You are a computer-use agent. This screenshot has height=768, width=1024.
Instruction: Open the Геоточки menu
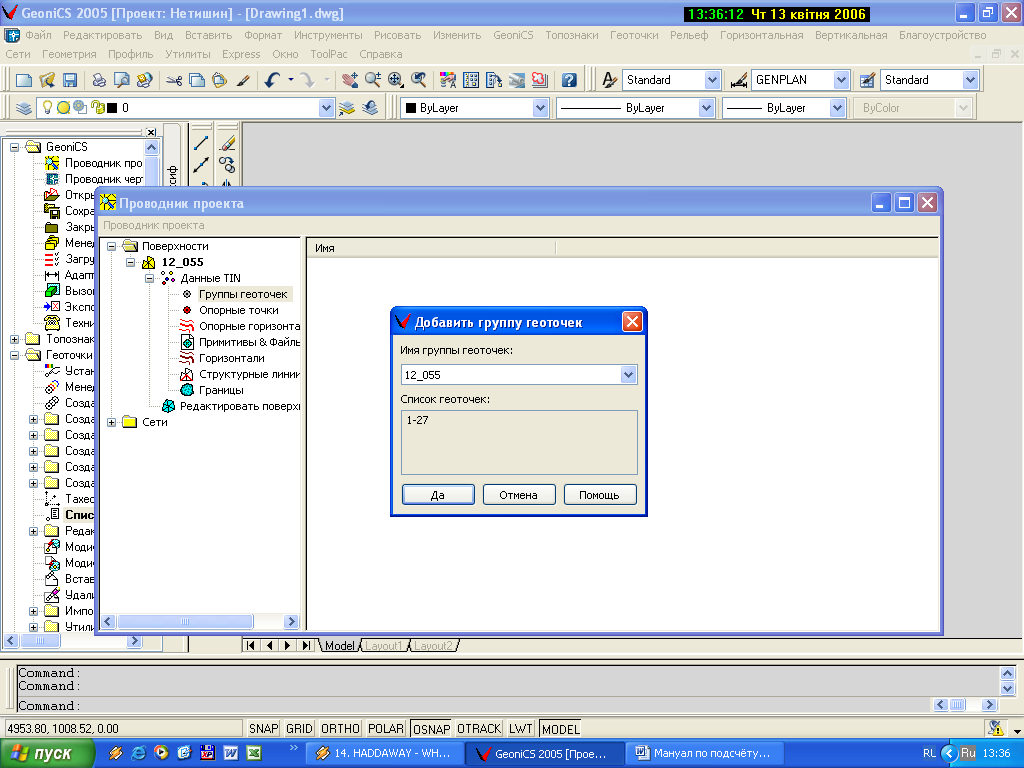pyautogui.click(x=634, y=35)
